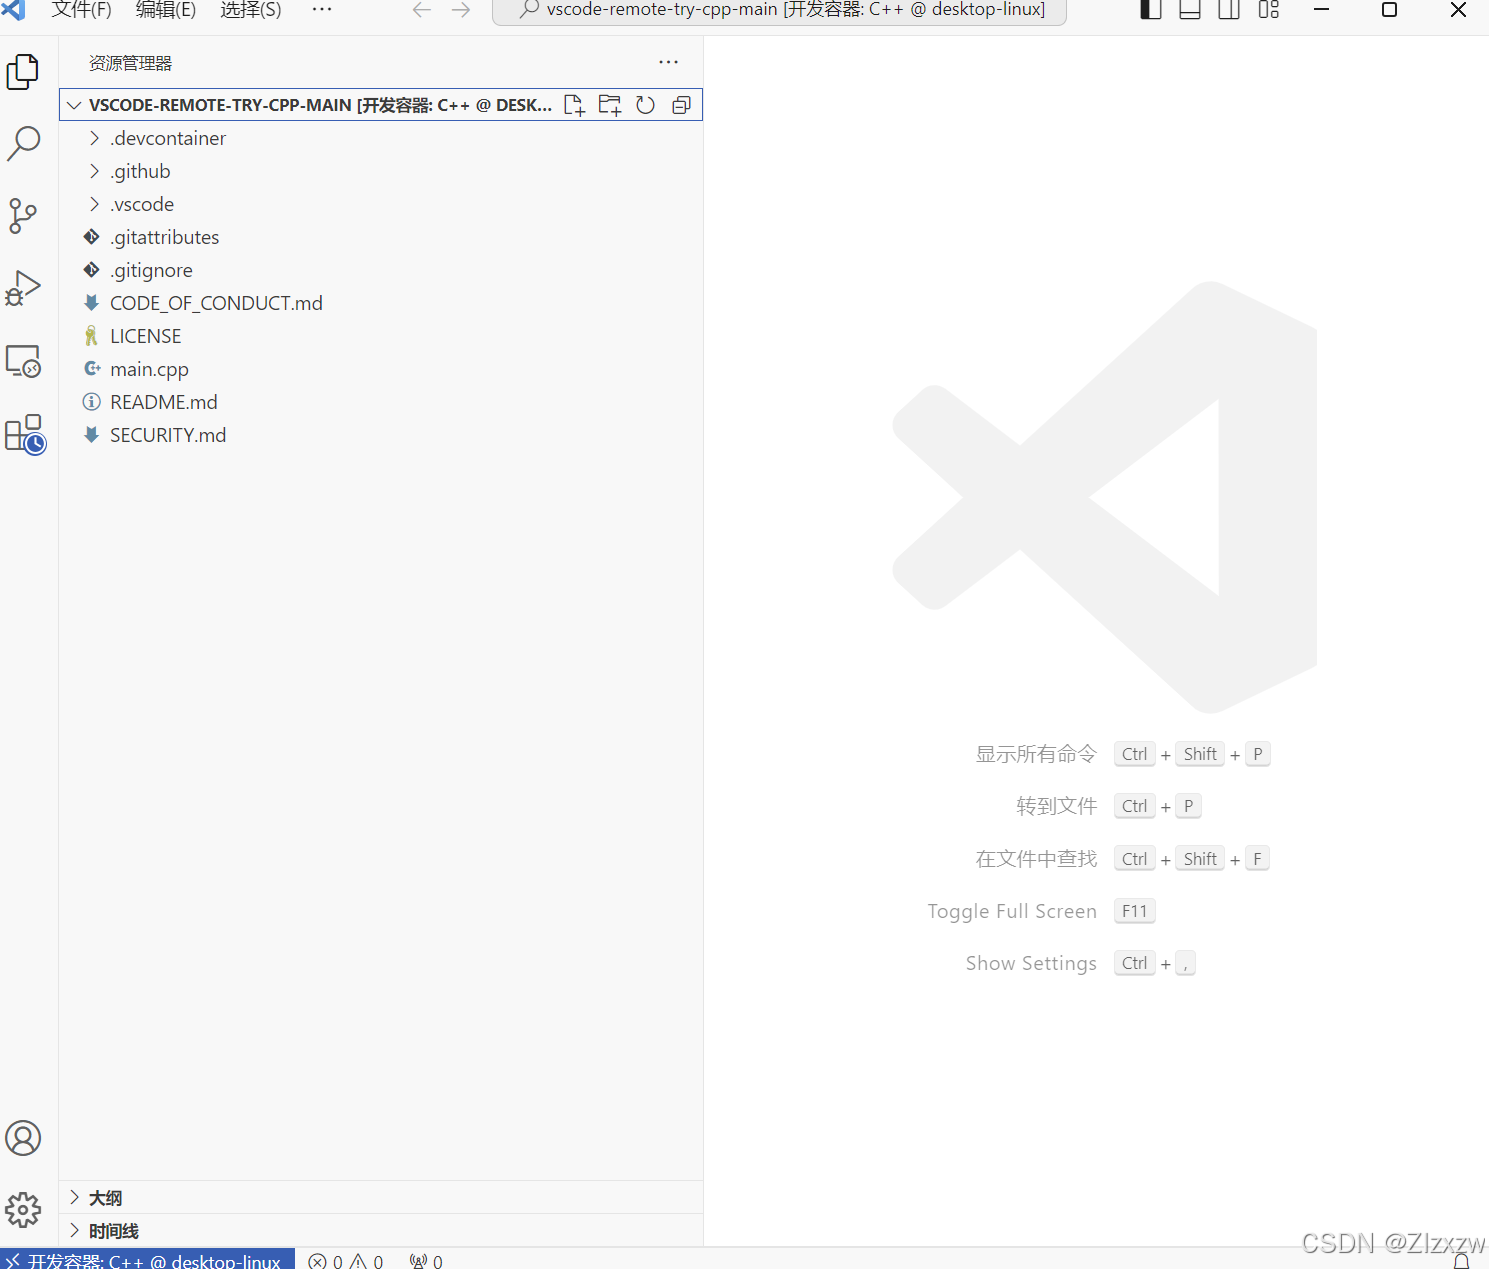Viewport: 1489px width, 1269px height.
Task: Toggle the bottom Panel visibility
Action: pos(1189,10)
